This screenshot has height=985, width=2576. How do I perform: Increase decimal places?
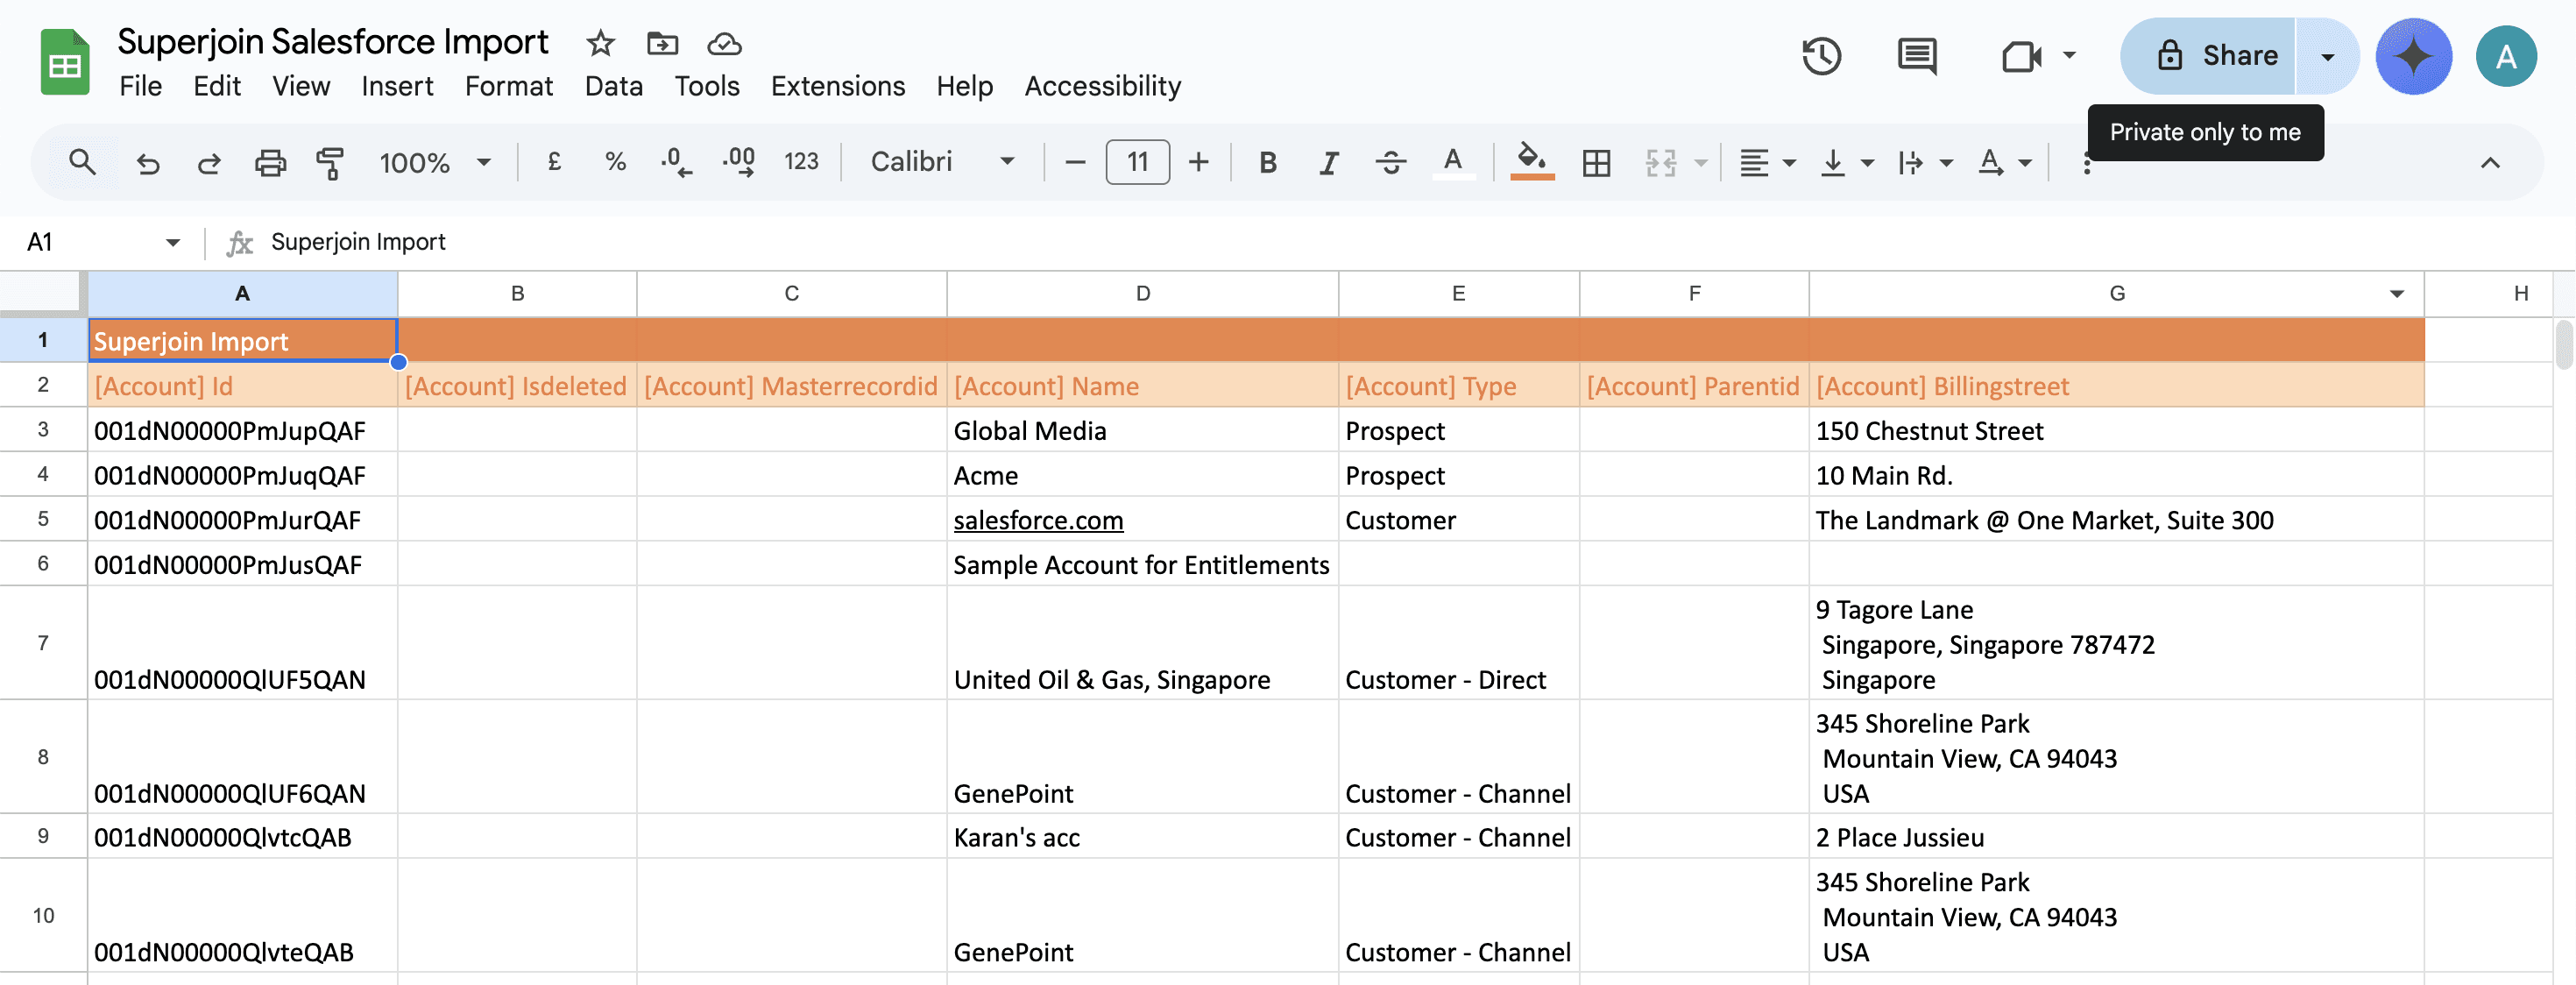pyautogui.click(x=739, y=162)
